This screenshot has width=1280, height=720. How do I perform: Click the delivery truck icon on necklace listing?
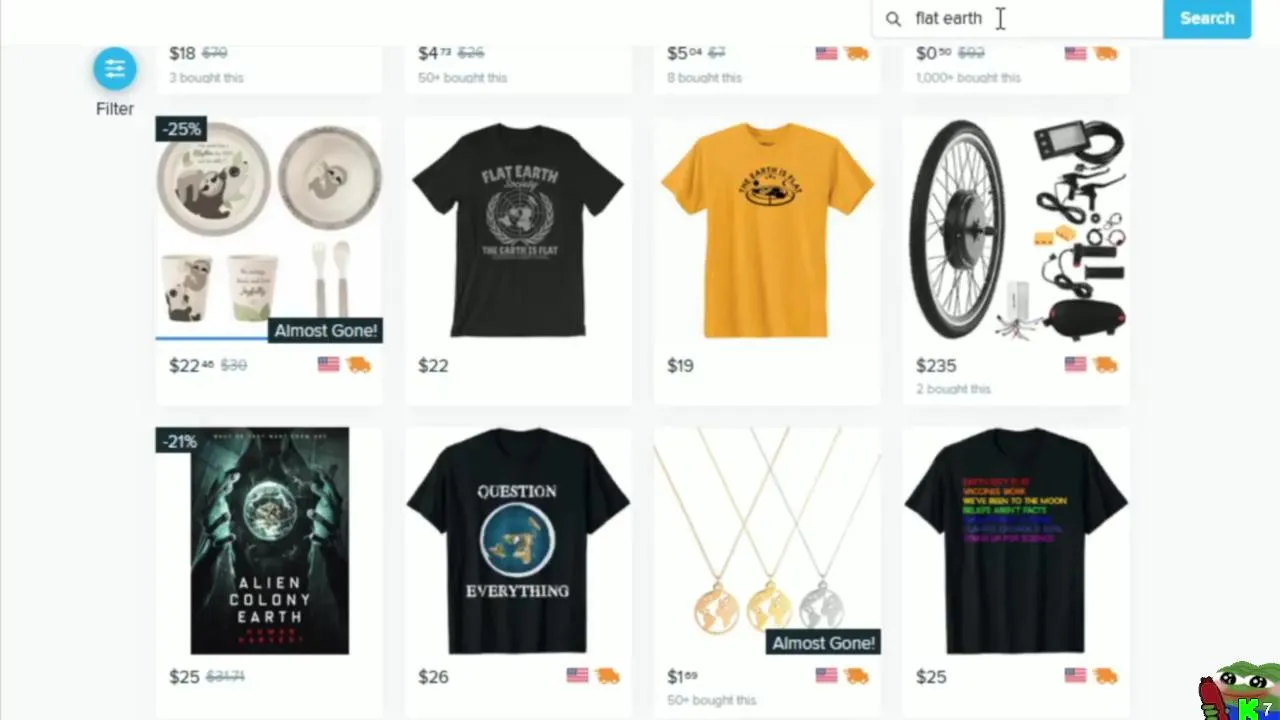tap(856, 676)
